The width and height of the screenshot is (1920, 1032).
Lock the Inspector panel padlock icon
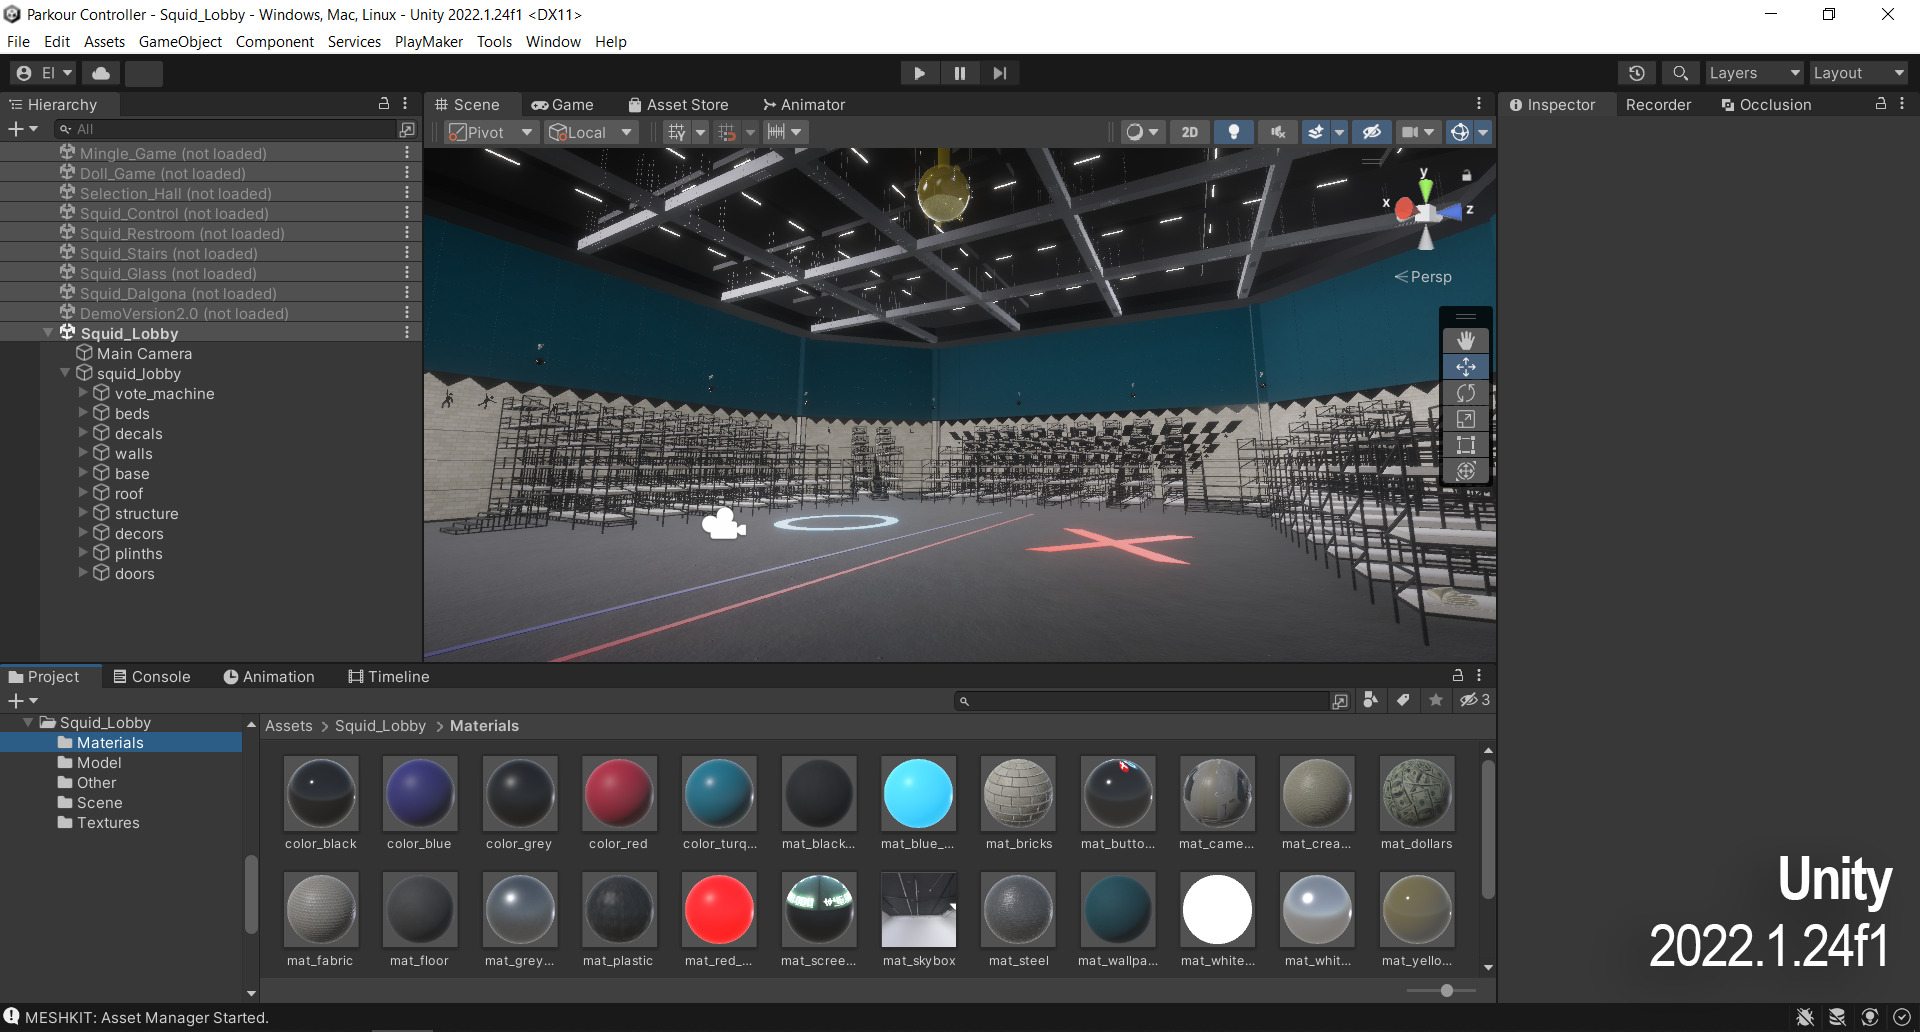point(1880,104)
